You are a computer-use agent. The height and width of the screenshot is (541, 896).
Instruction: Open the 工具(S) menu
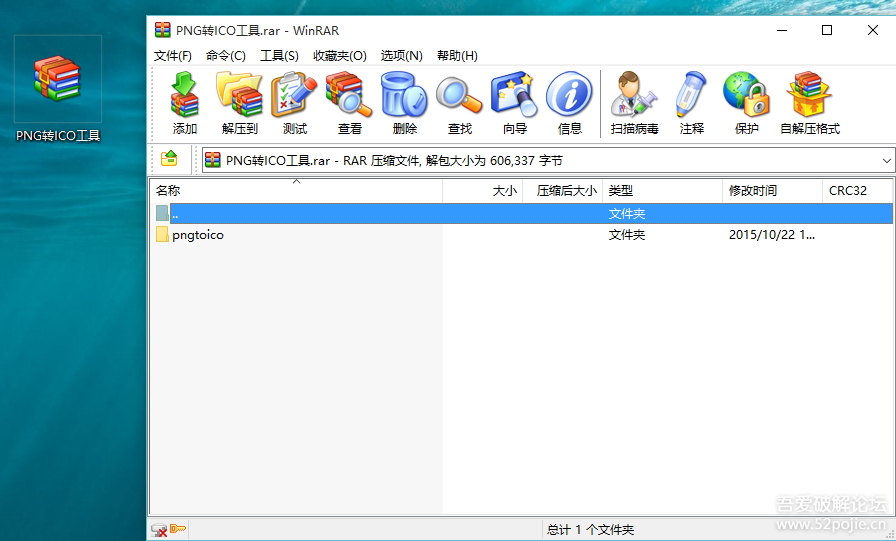pos(279,55)
